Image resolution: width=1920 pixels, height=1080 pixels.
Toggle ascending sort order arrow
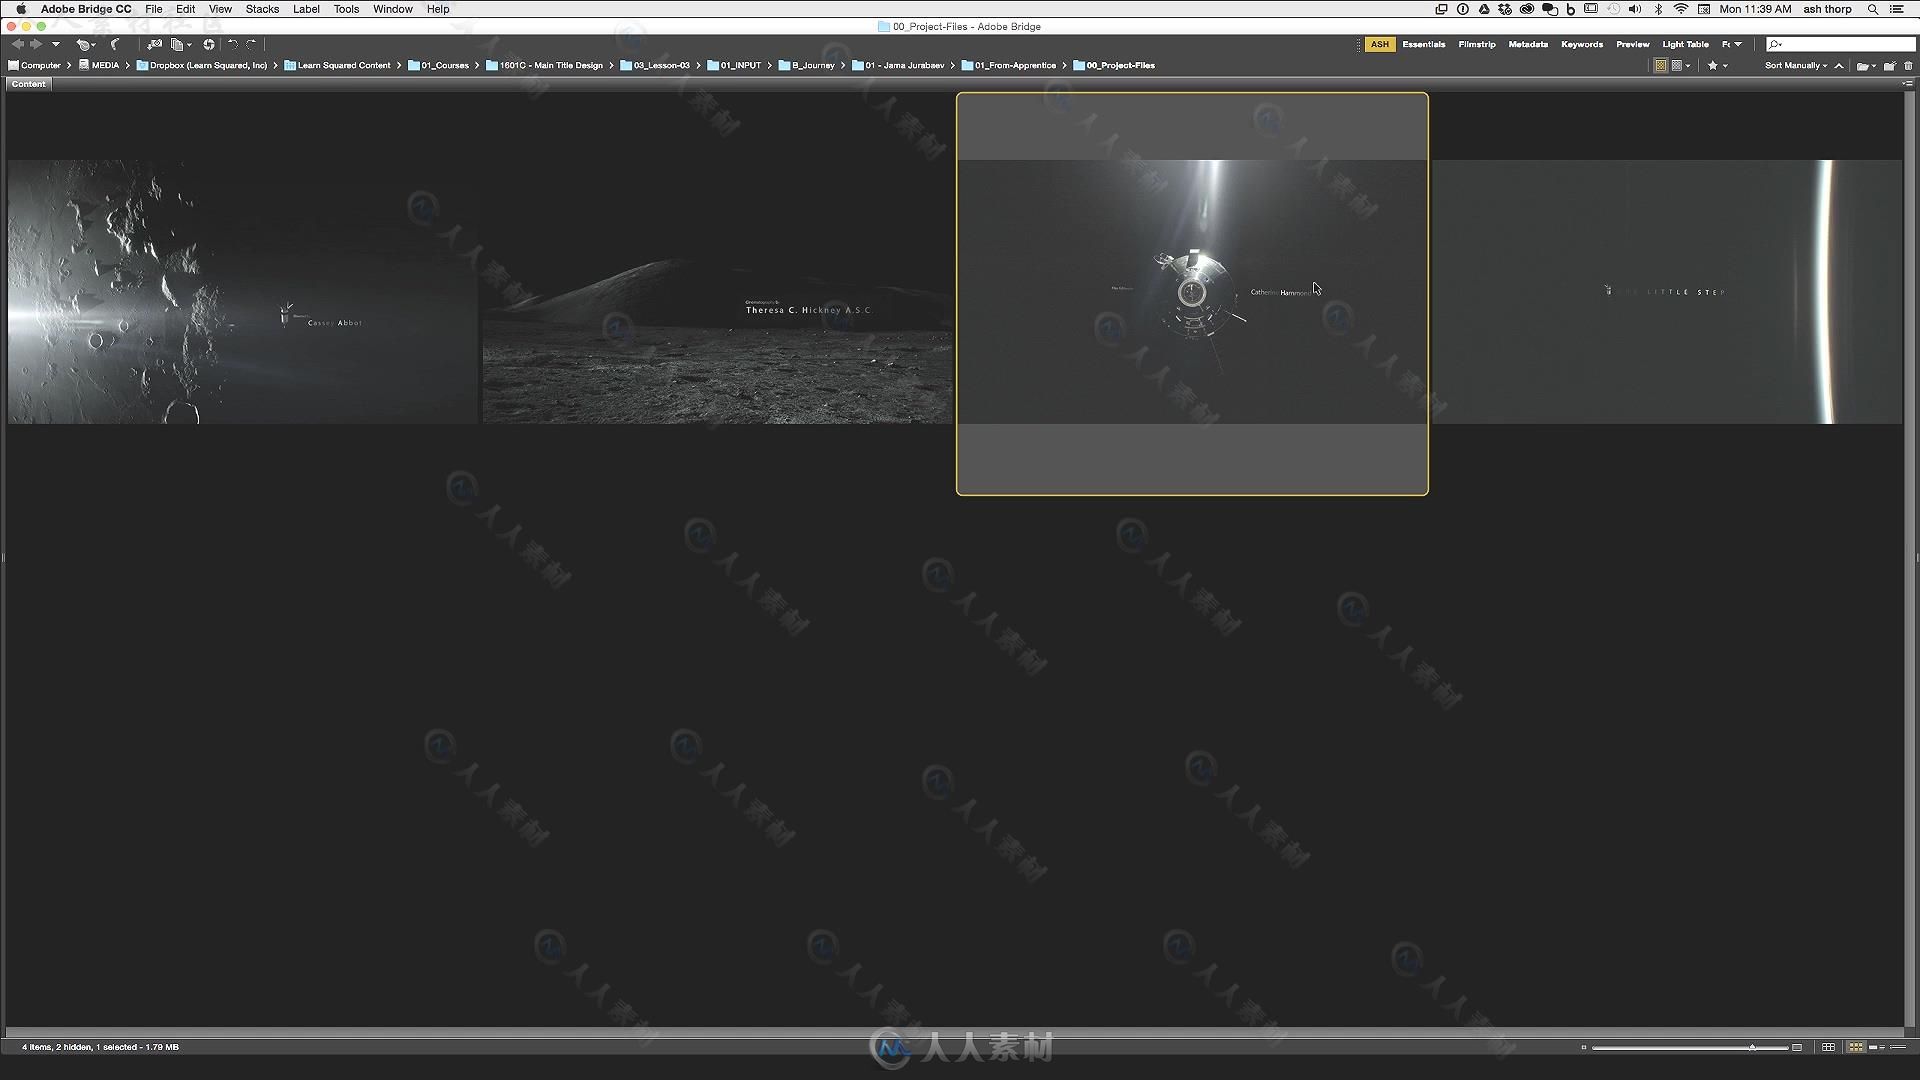coord(1839,65)
